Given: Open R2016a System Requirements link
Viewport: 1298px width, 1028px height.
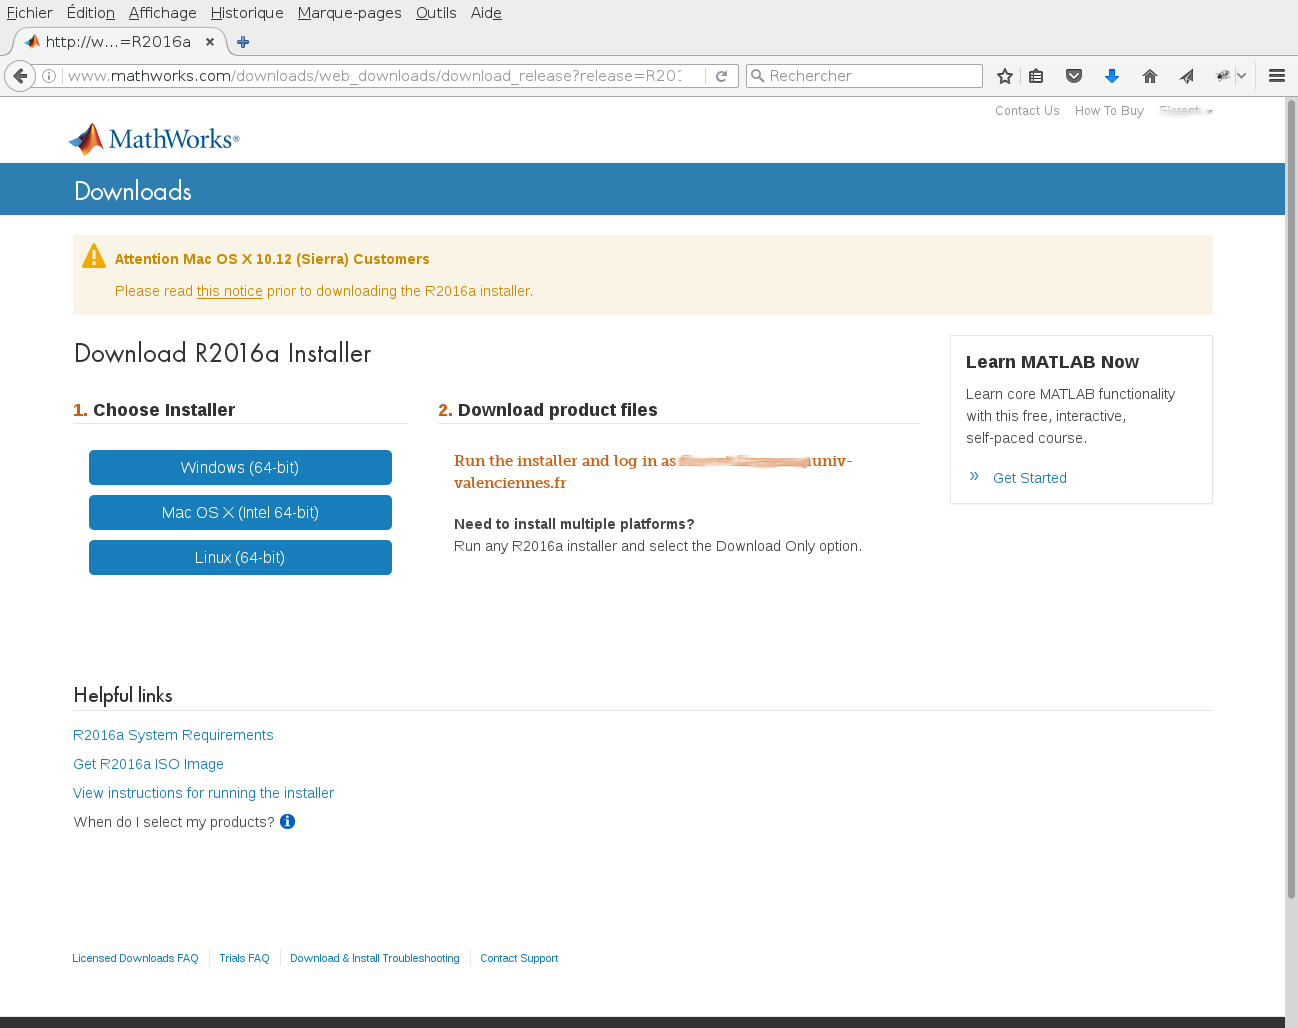Looking at the screenshot, I should coord(173,735).
